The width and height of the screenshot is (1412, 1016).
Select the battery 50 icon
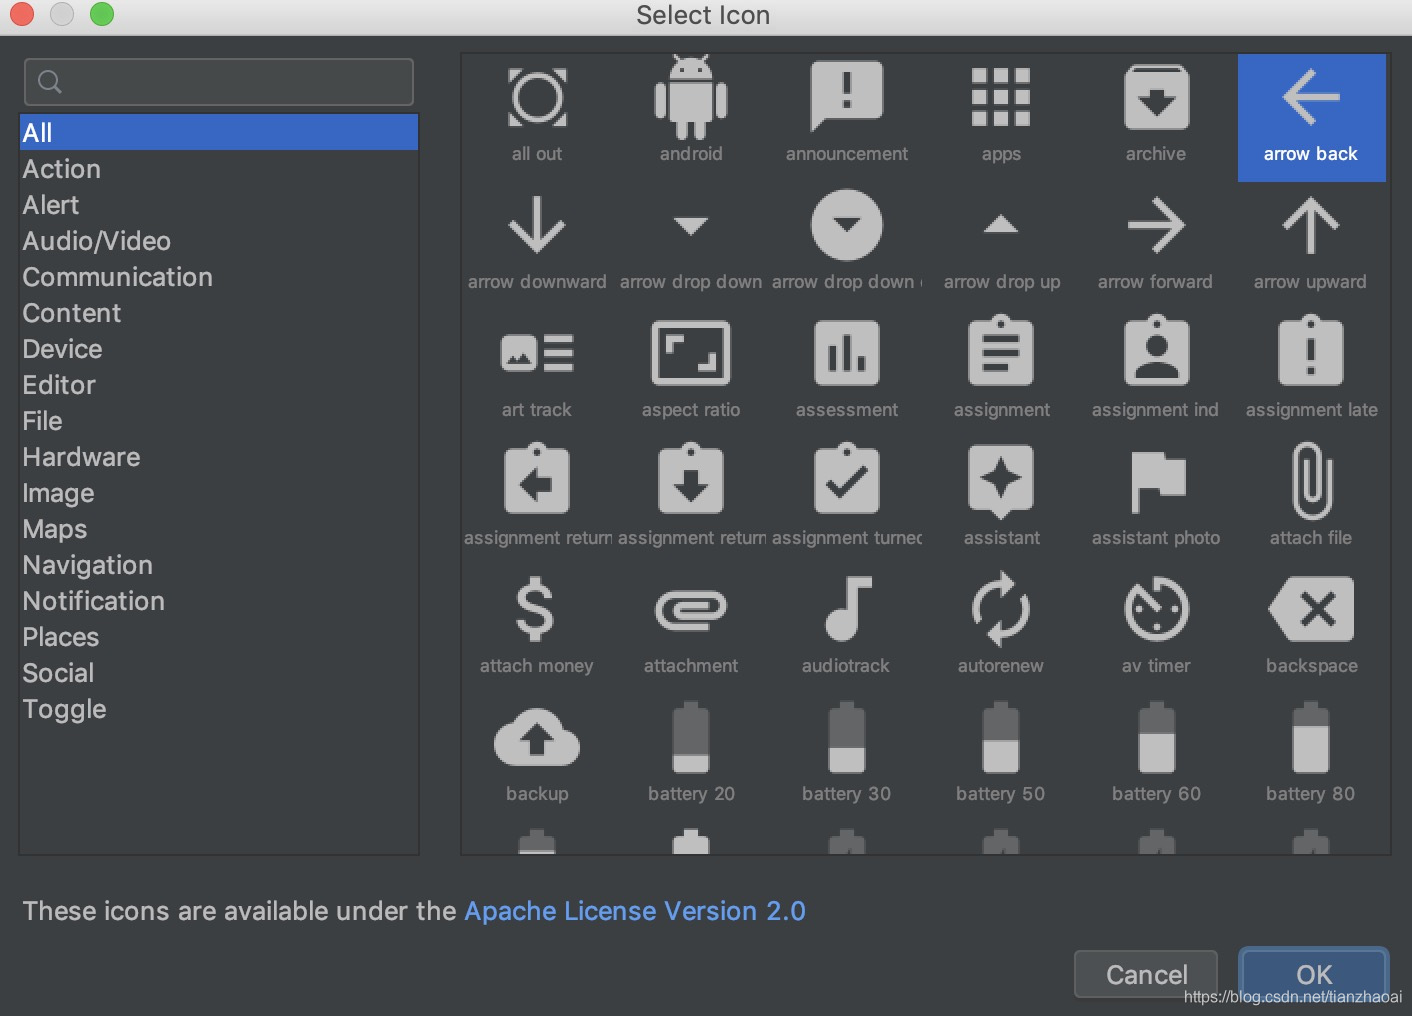click(x=1001, y=738)
